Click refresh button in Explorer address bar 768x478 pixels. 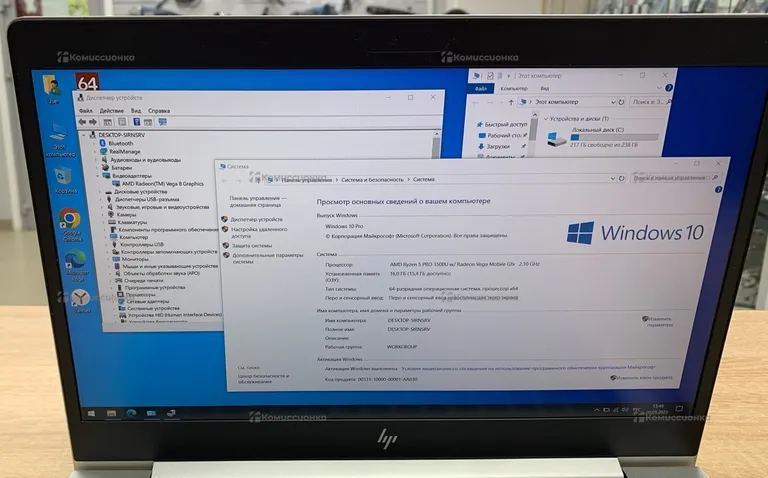(x=621, y=102)
